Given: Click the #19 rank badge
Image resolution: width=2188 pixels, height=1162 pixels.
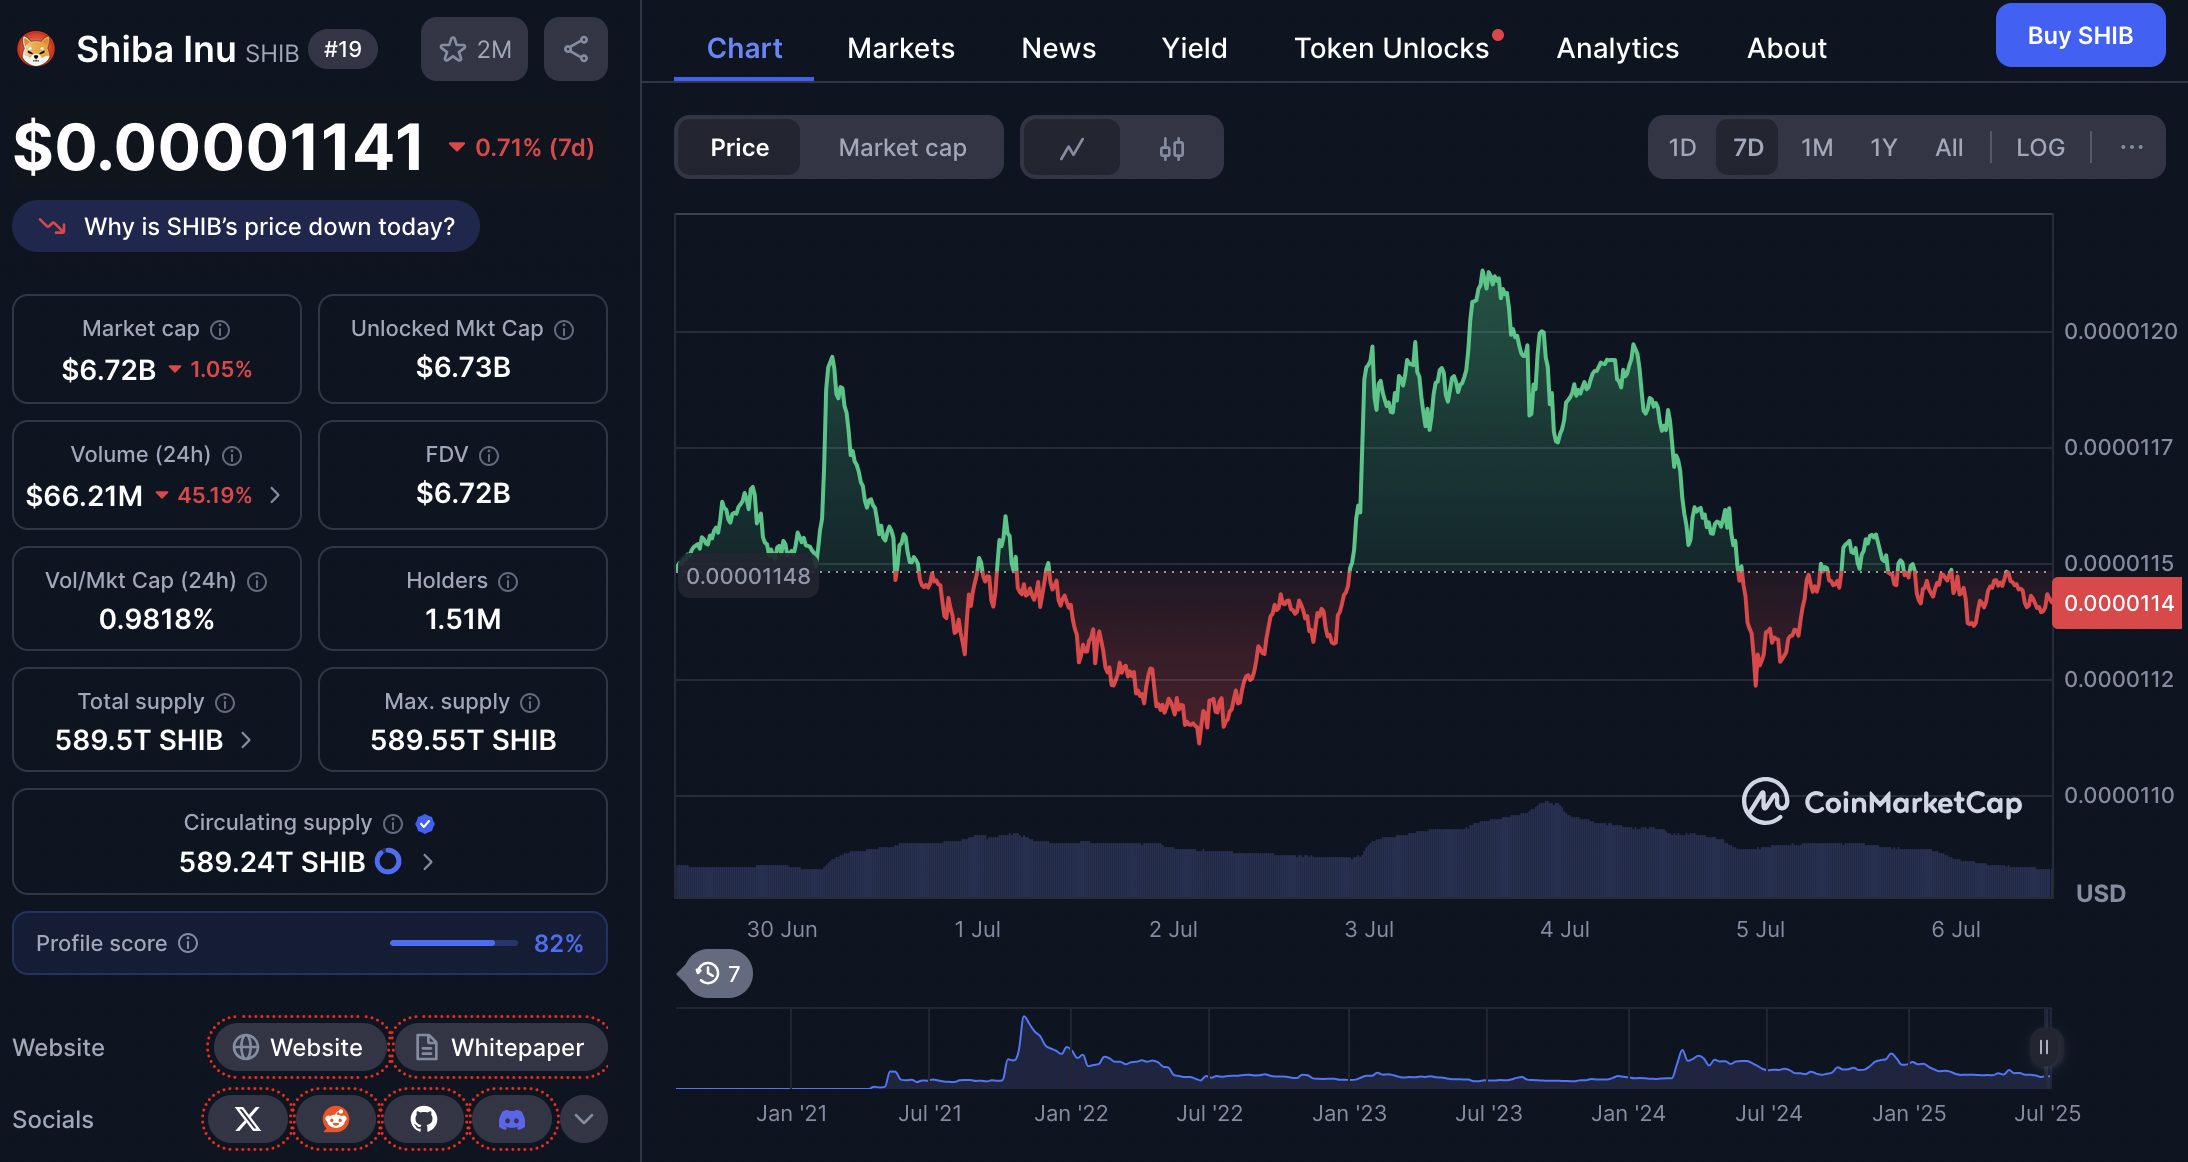Looking at the screenshot, I should (342, 49).
